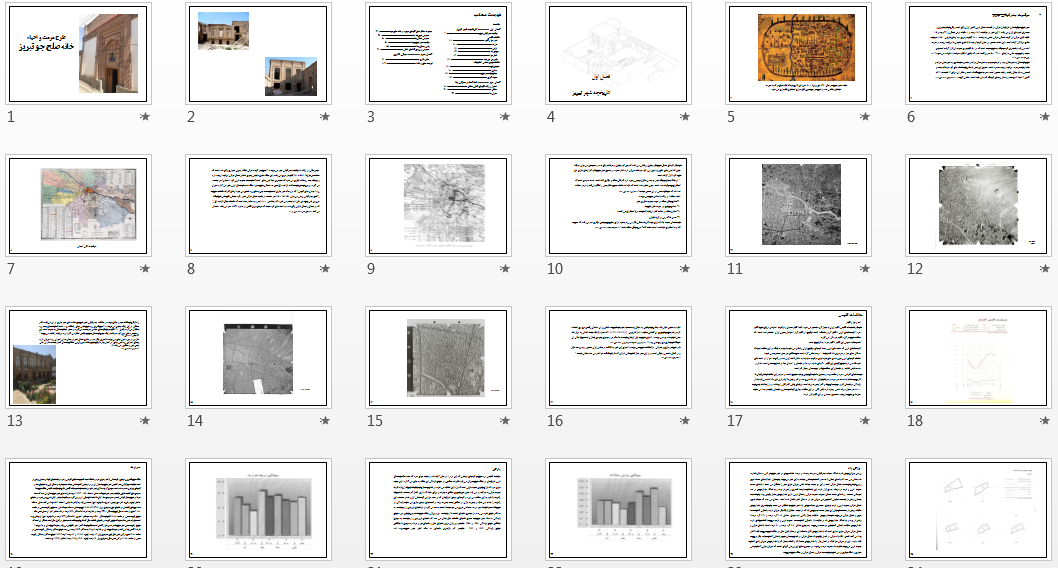
Task: Play transition star icon for slide 3
Action: point(505,117)
